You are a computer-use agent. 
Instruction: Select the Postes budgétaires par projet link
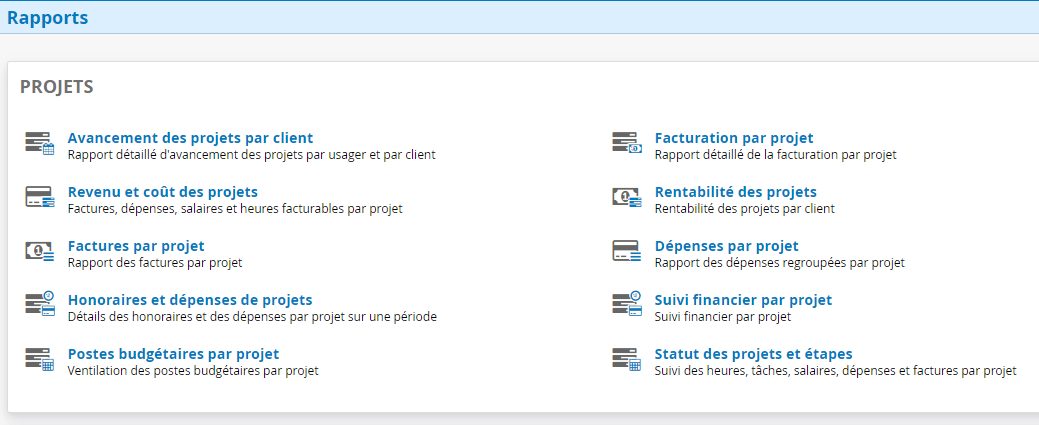coord(173,354)
